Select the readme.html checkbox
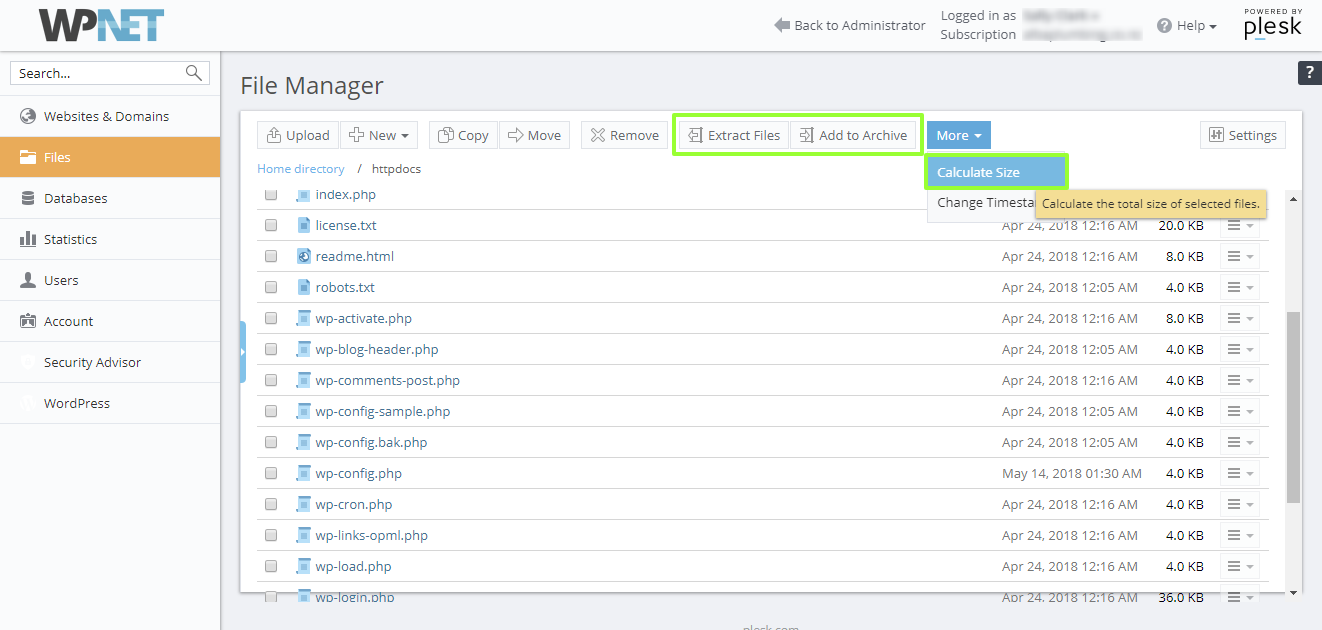1322x630 pixels. pos(271,257)
